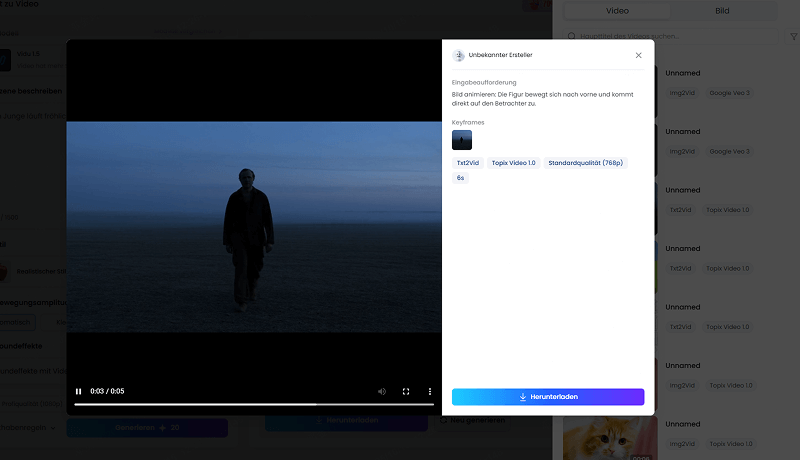Open the orange cat video thumbnail
This screenshot has height=460, width=800.
coord(610,438)
